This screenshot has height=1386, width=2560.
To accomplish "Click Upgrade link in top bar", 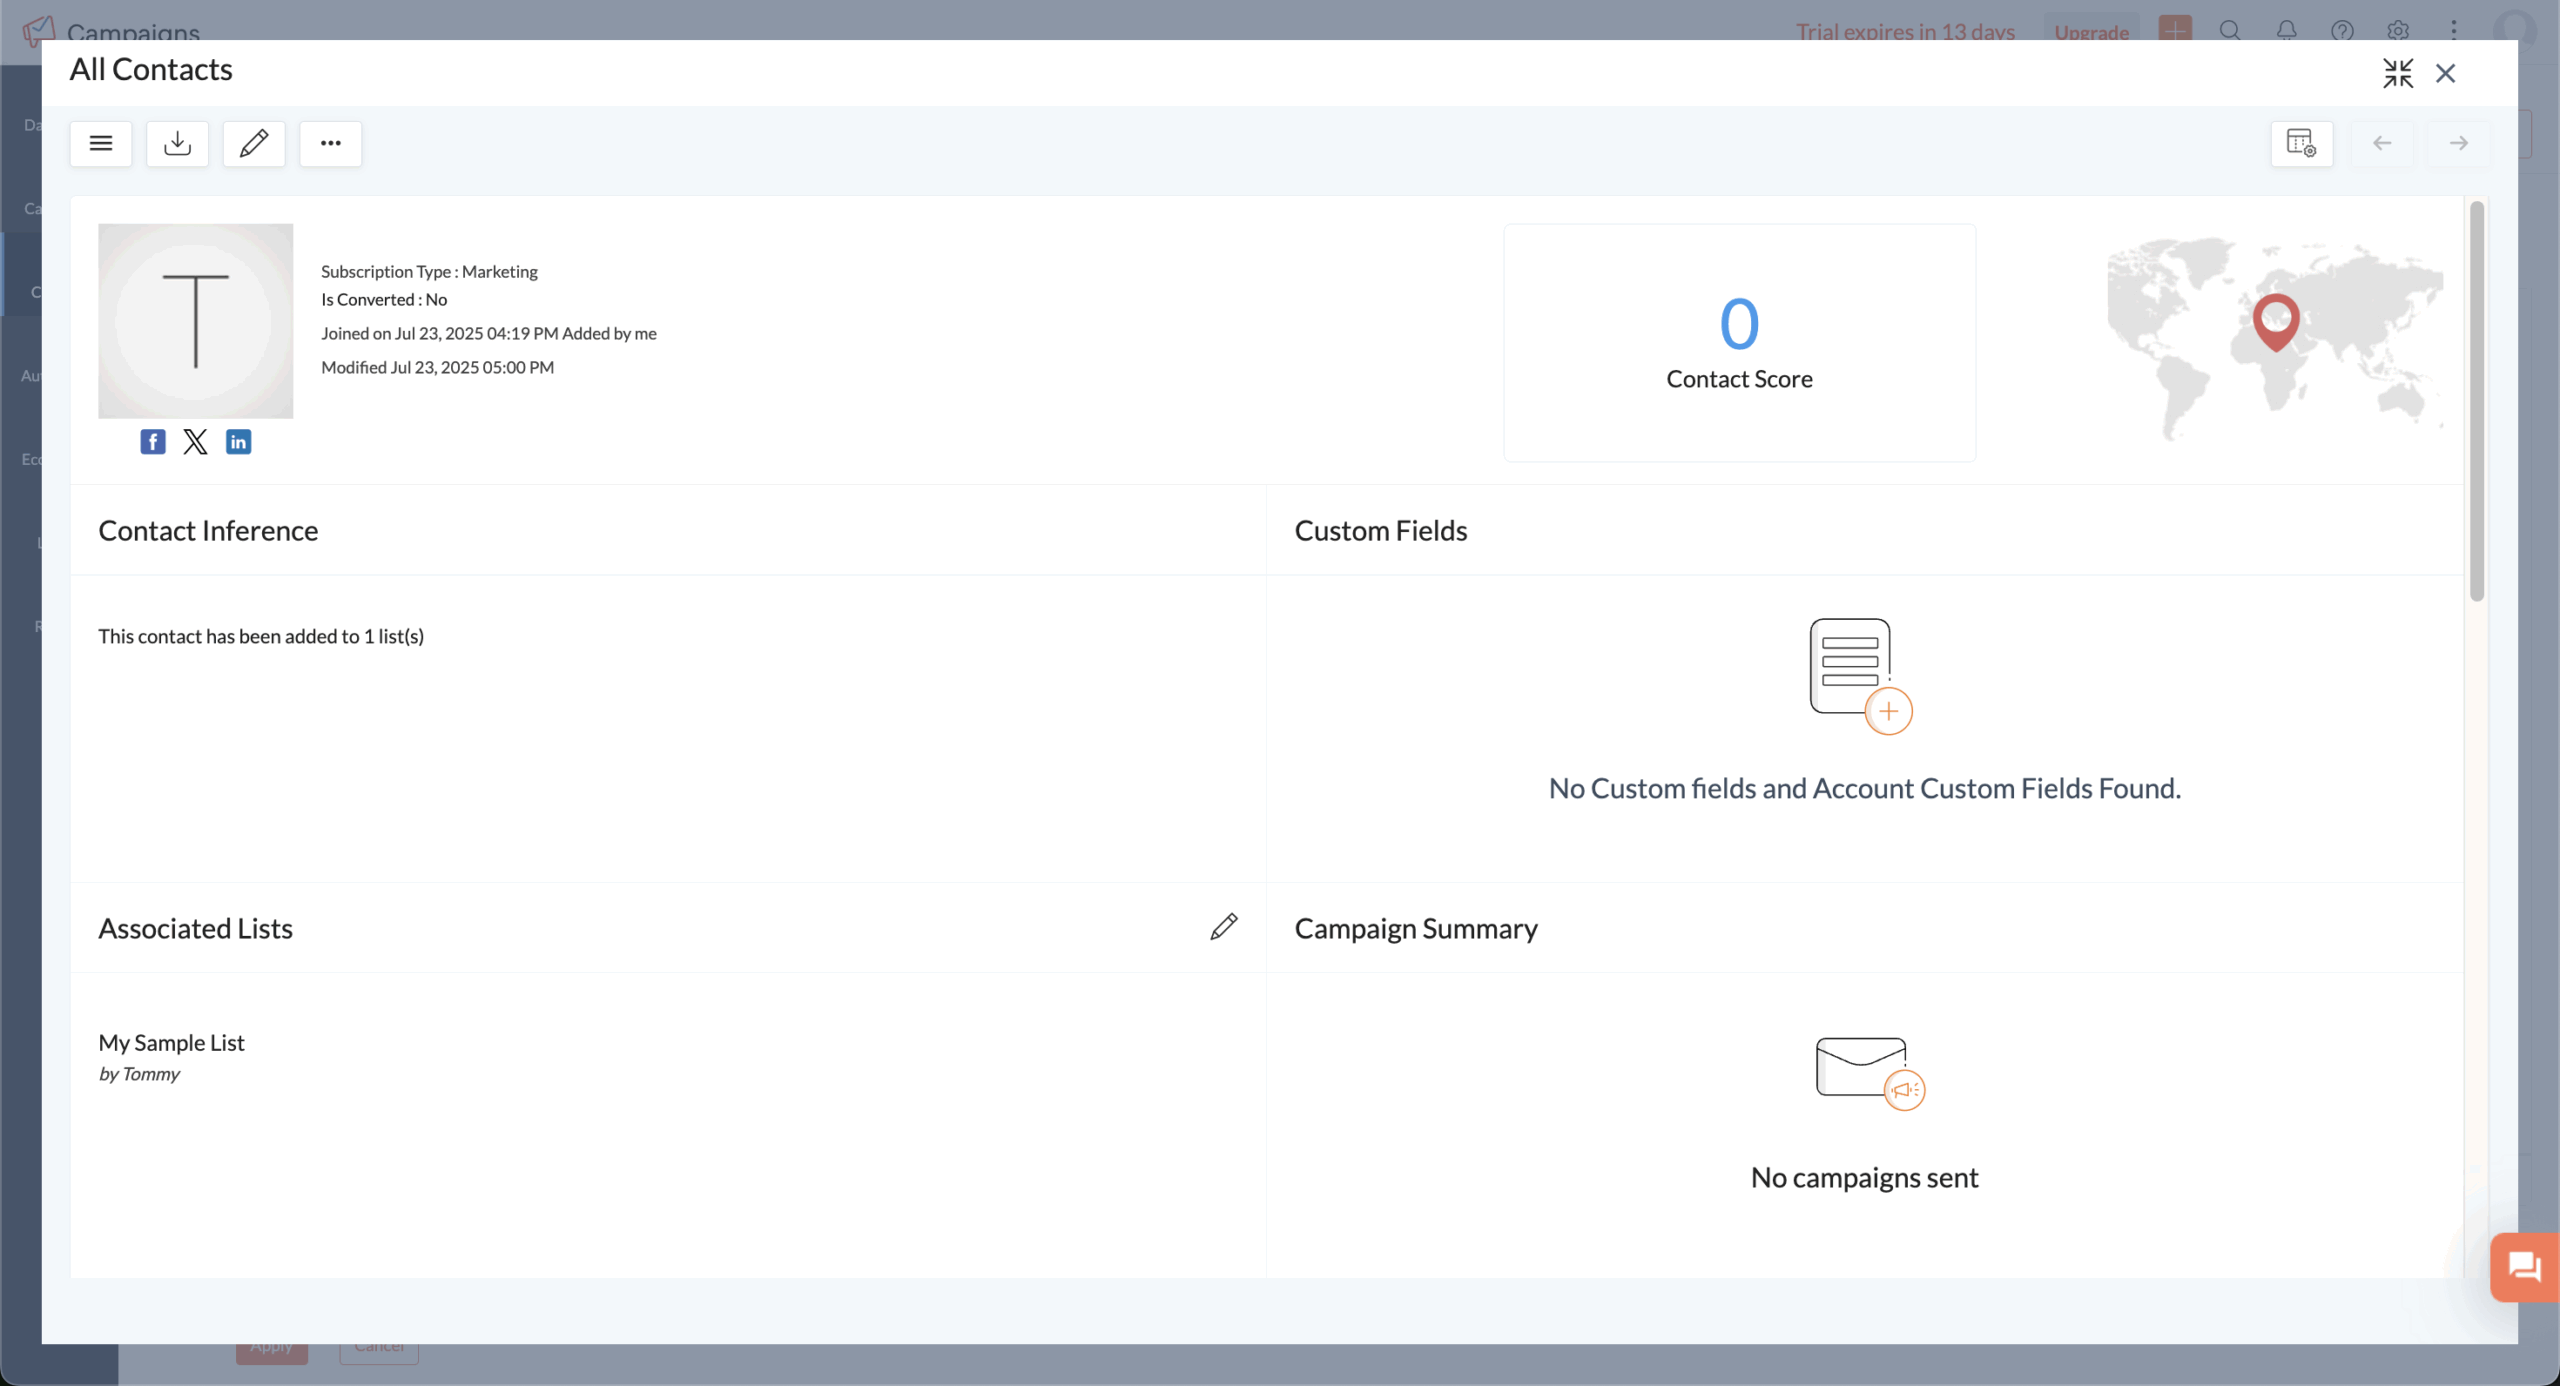I will (x=2091, y=32).
